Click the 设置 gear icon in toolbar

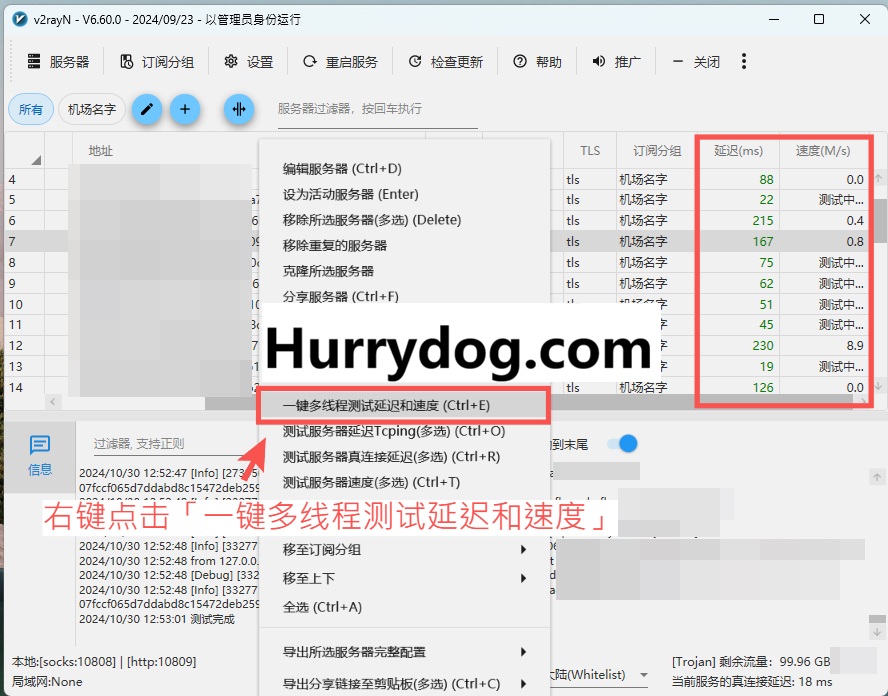(231, 62)
